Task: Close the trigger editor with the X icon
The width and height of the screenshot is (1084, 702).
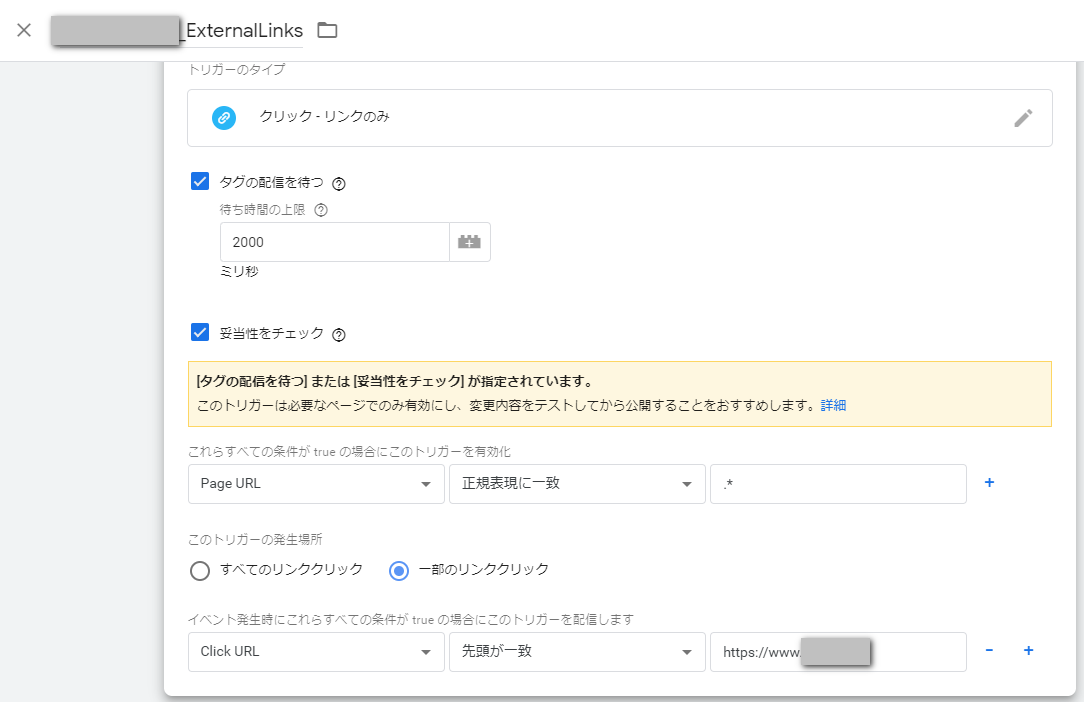Action: pos(24,30)
